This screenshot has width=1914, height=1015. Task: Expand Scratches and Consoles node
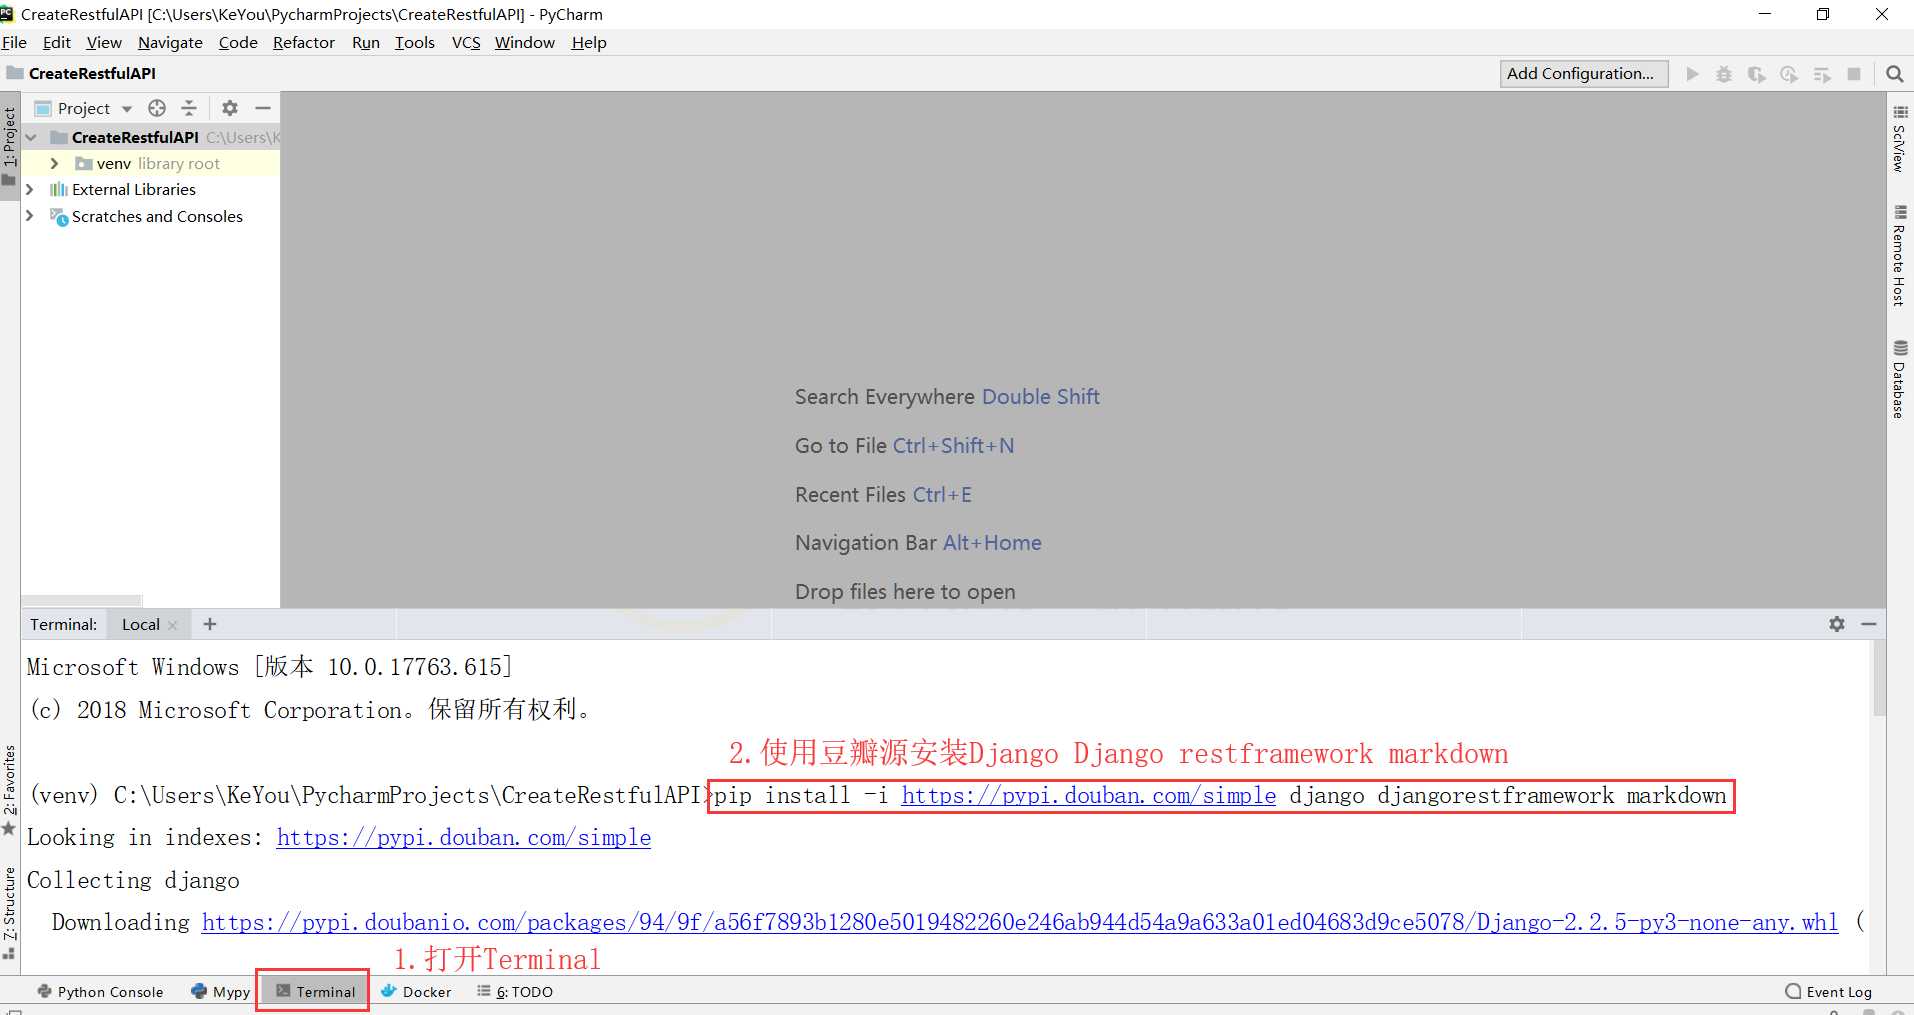[x=30, y=216]
